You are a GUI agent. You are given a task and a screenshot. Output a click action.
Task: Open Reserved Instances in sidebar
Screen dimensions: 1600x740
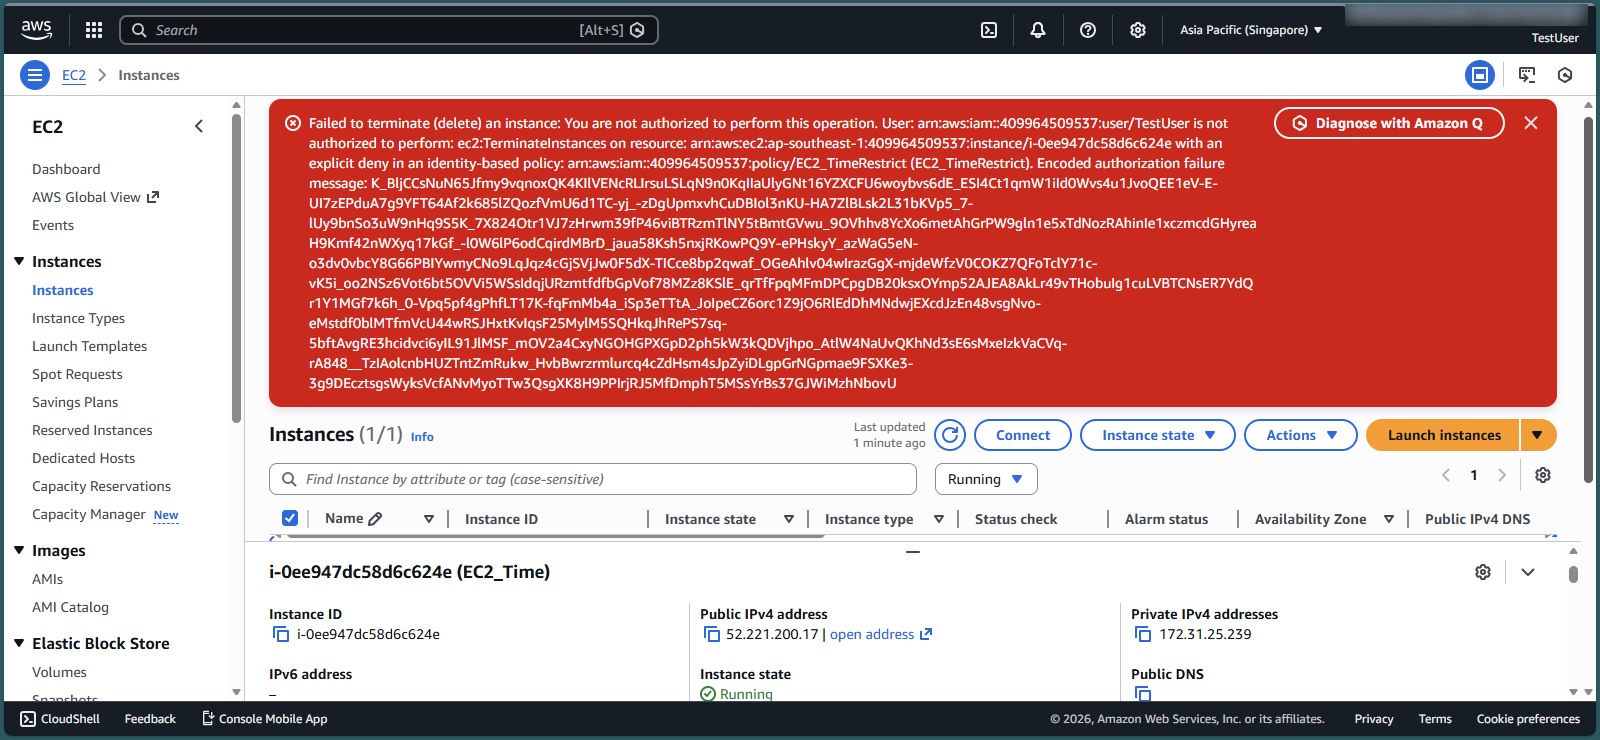(x=92, y=430)
